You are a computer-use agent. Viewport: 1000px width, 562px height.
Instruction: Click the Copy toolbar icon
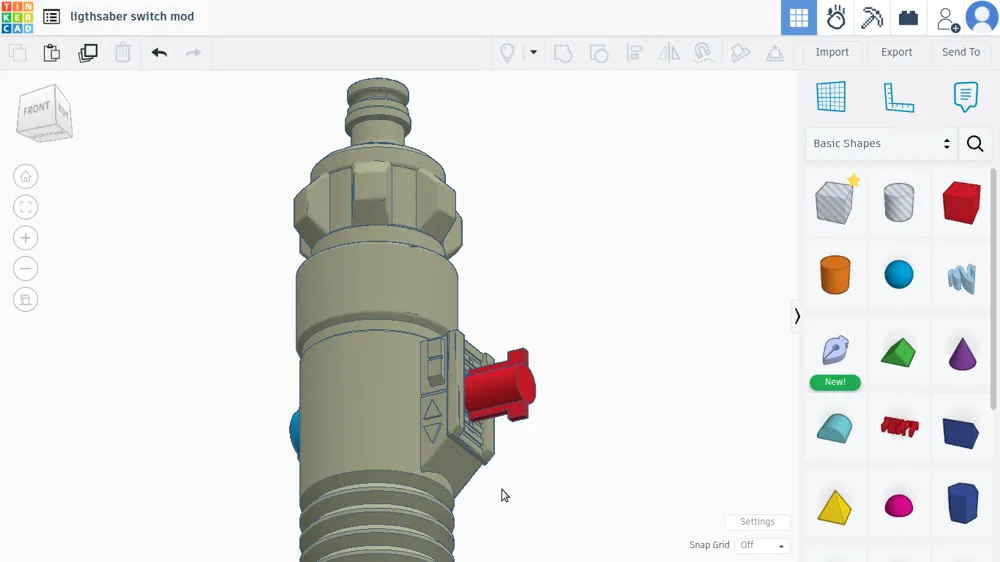click(x=17, y=52)
